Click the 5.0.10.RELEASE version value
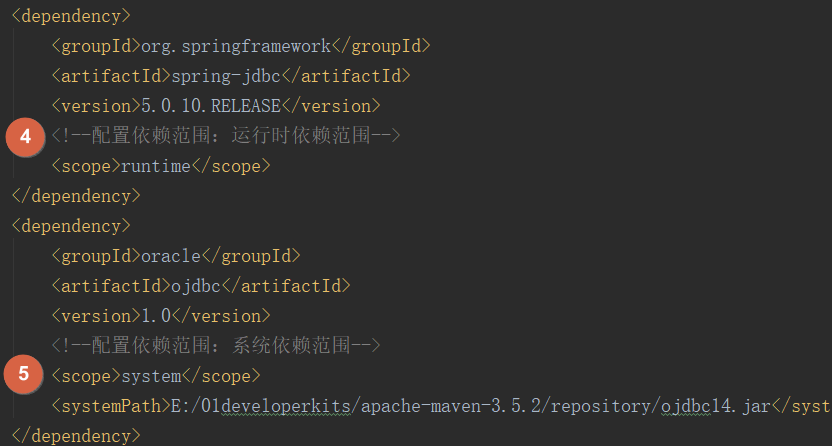 (211, 106)
